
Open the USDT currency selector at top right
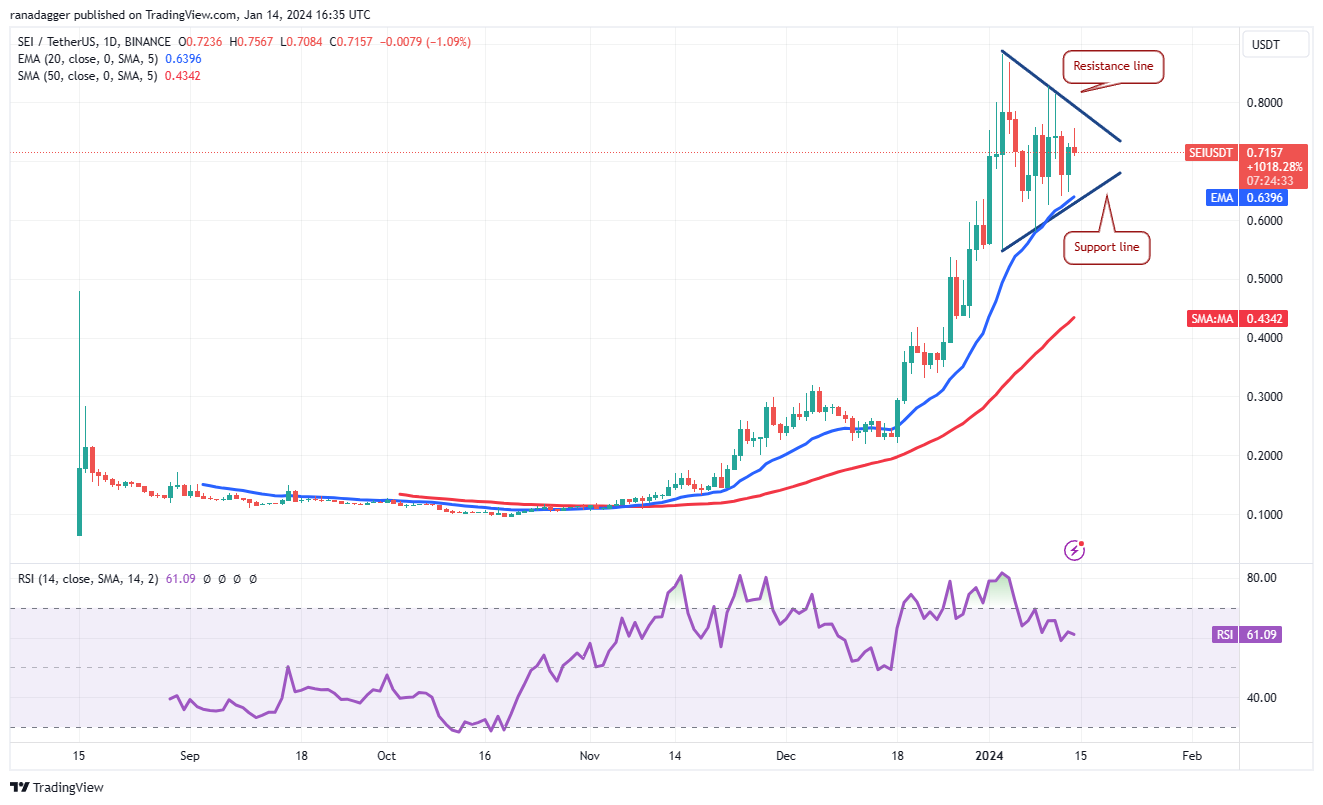(x=1275, y=43)
